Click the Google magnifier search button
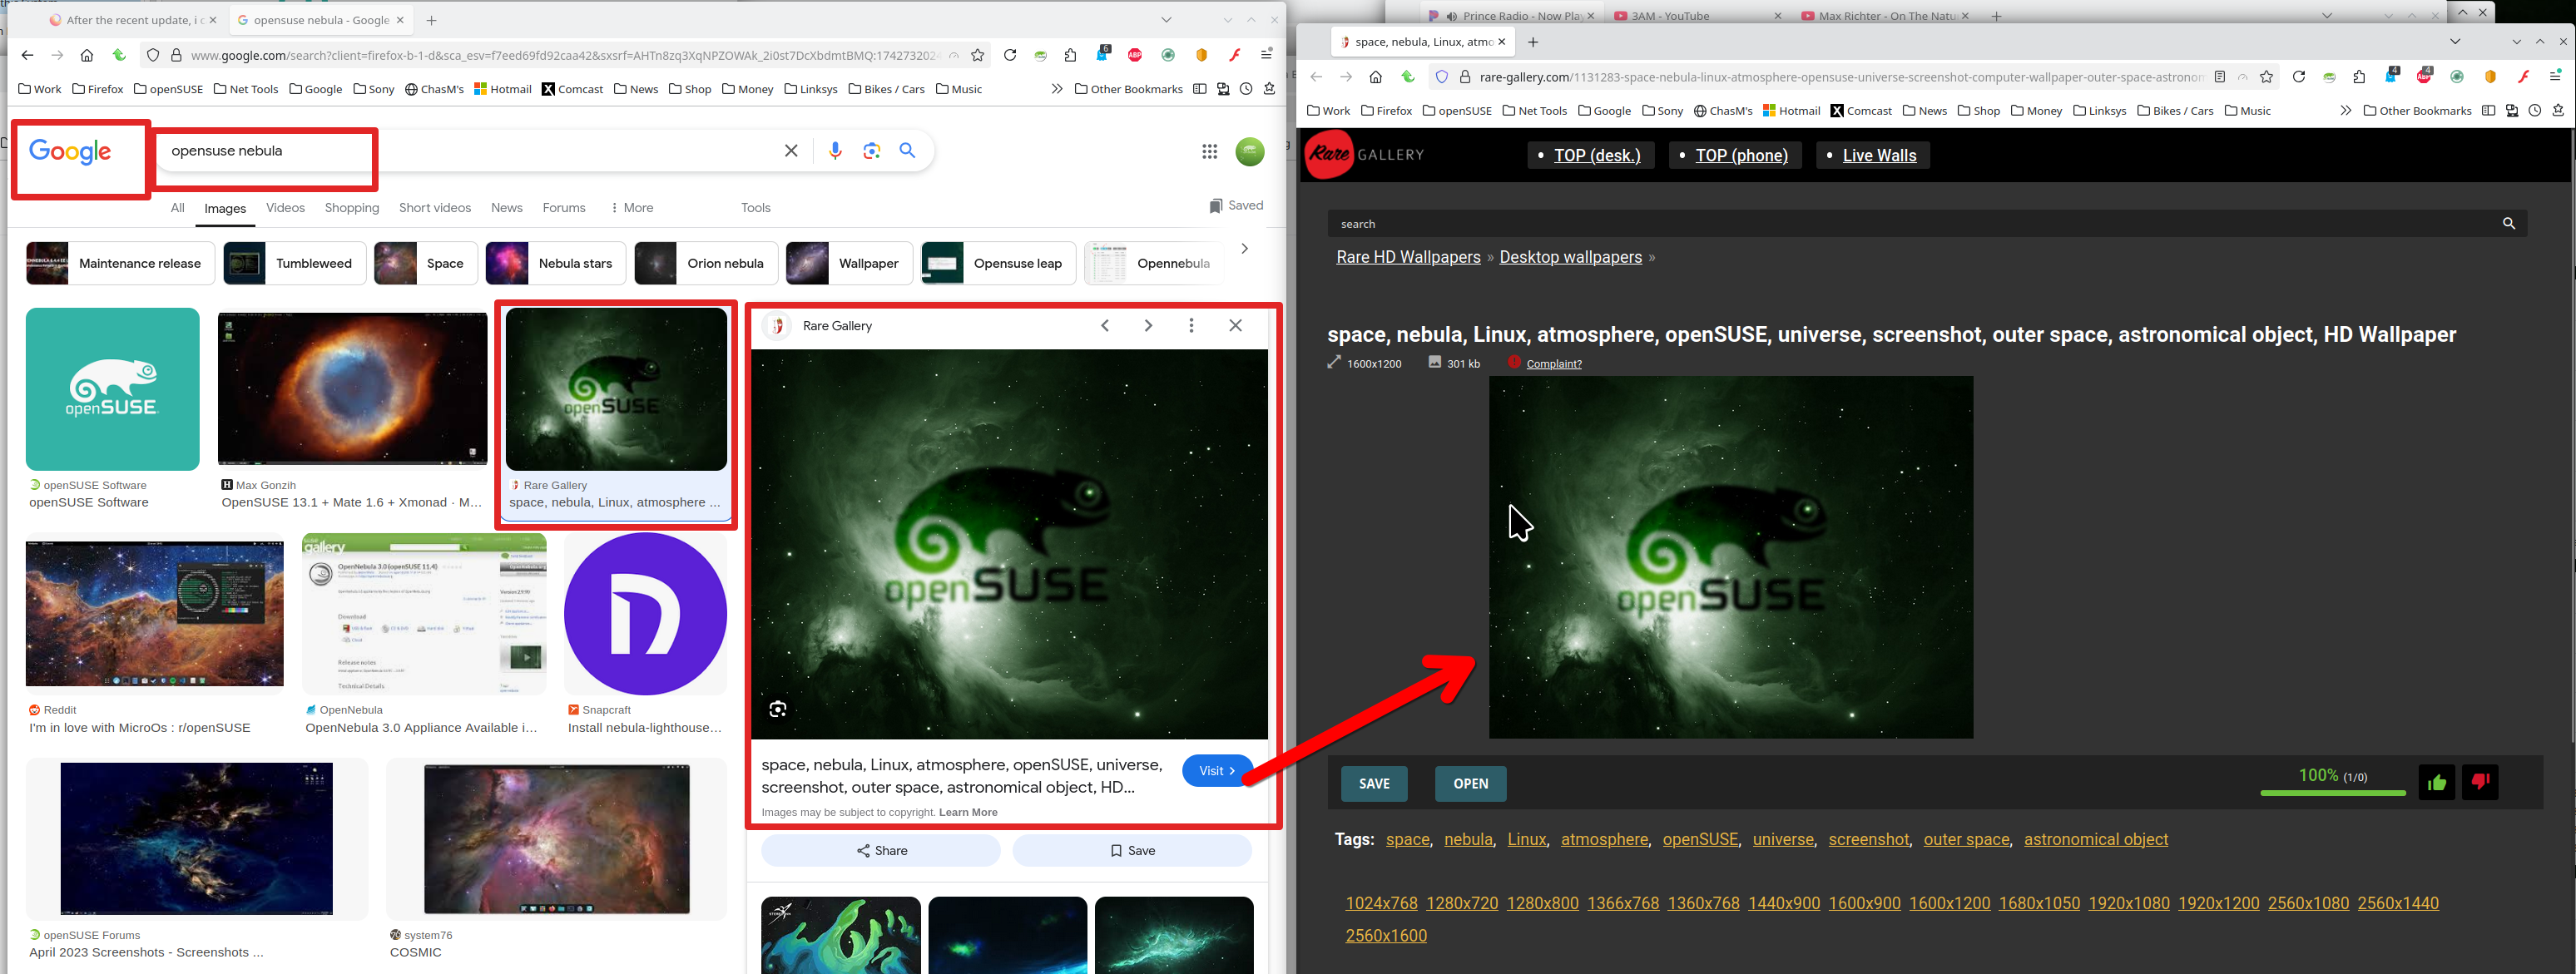This screenshot has height=974, width=2576. (908, 151)
